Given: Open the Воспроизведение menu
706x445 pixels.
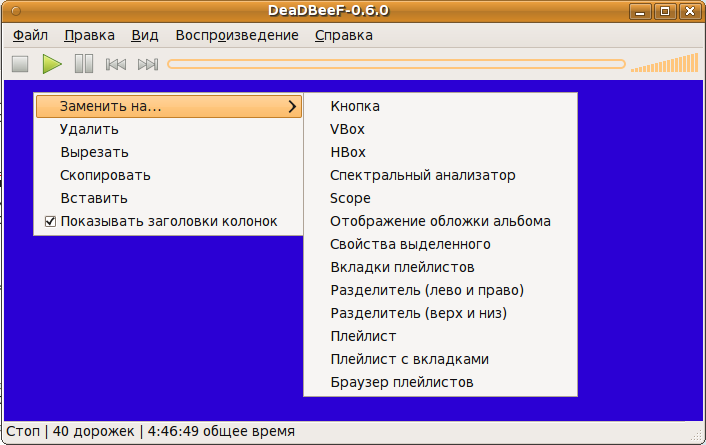Looking at the screenshot, I should [x=237, y=35].
